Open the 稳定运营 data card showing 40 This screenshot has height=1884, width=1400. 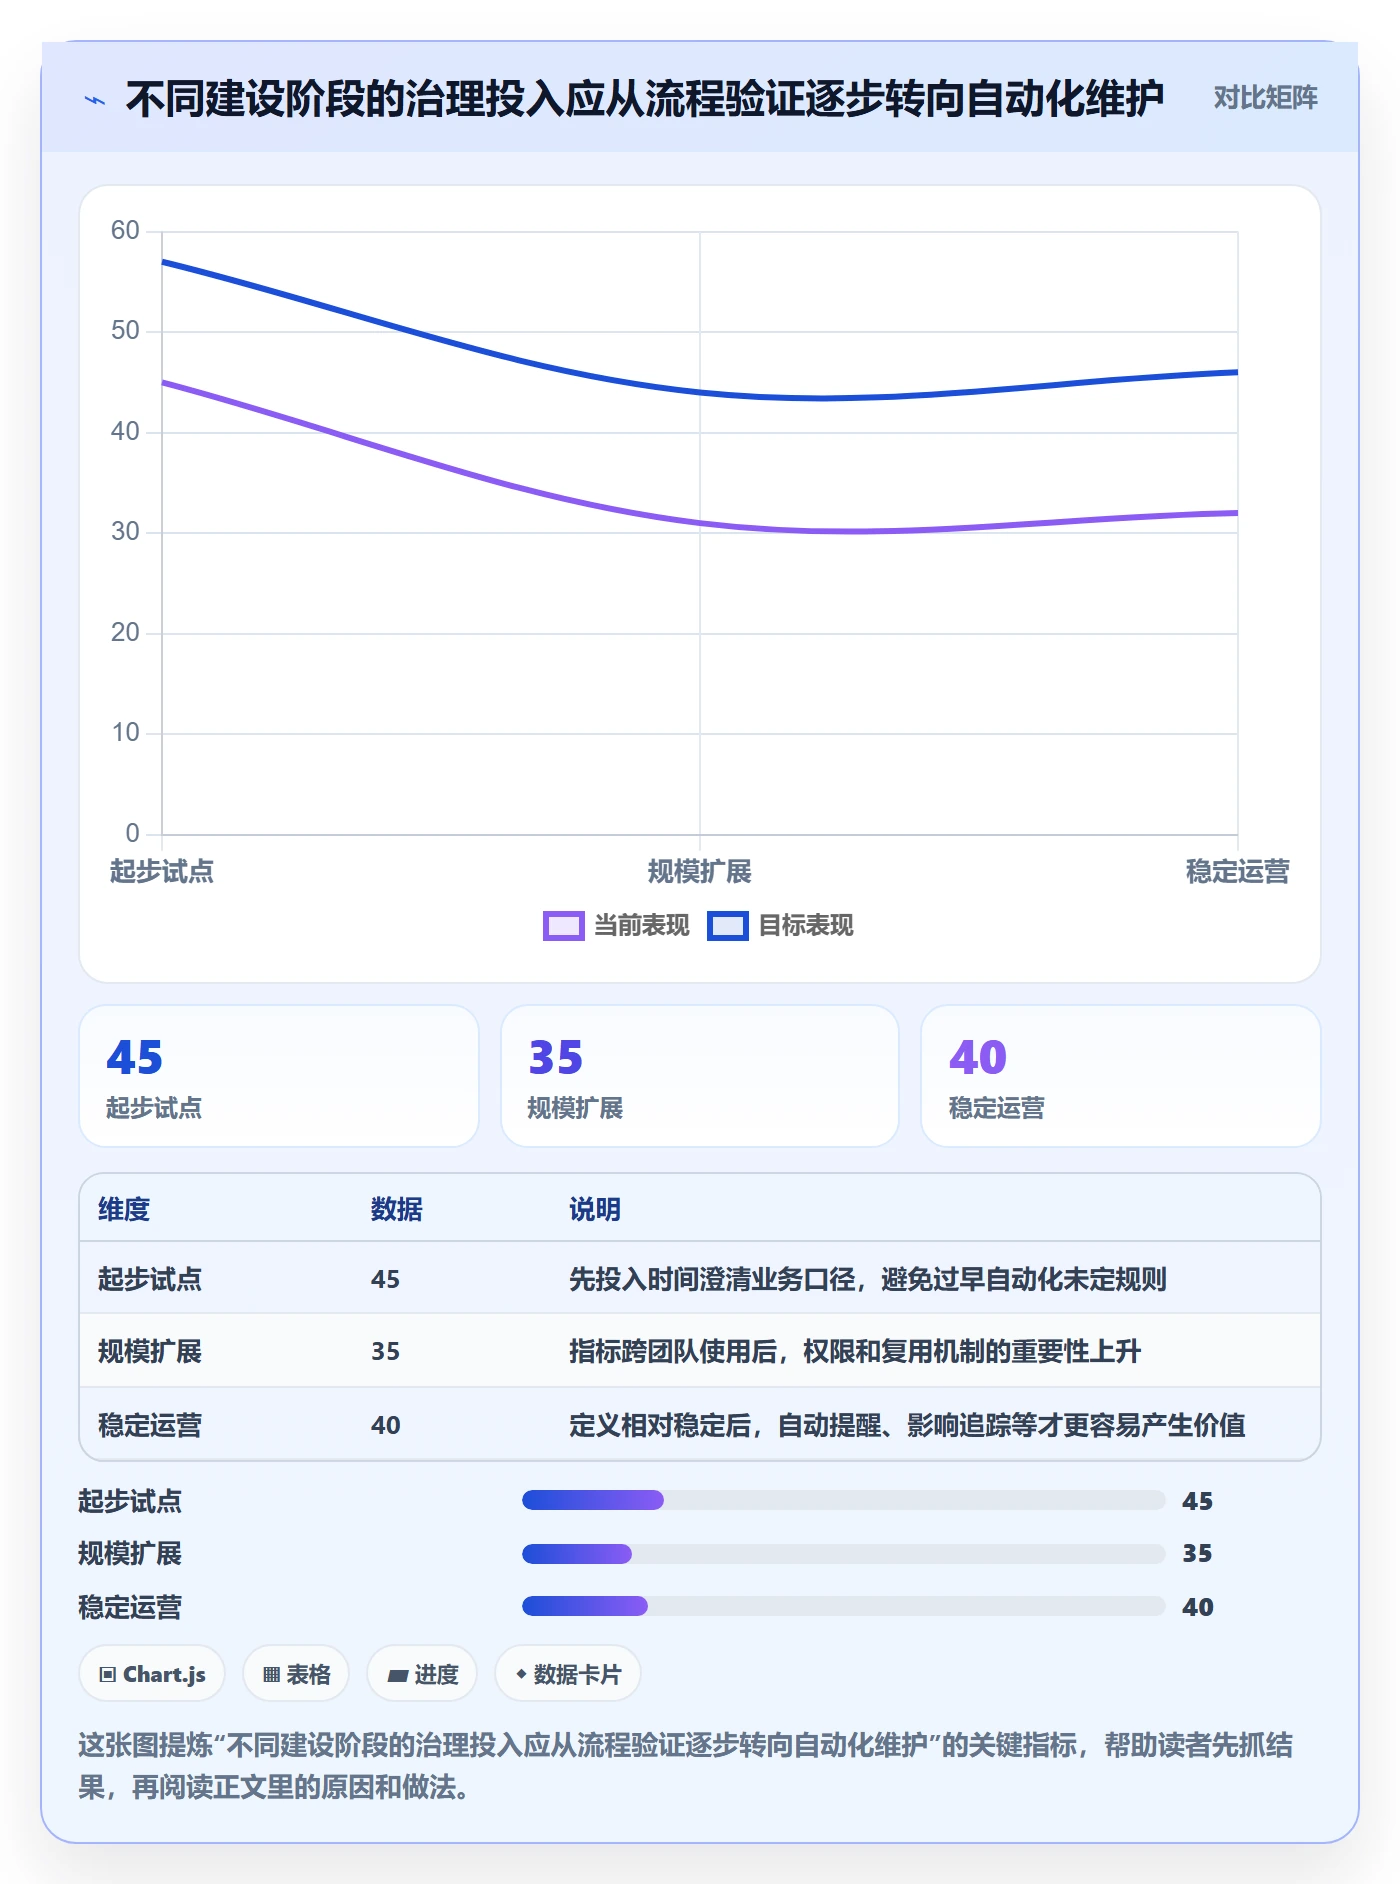[x=1121, y=1076]
